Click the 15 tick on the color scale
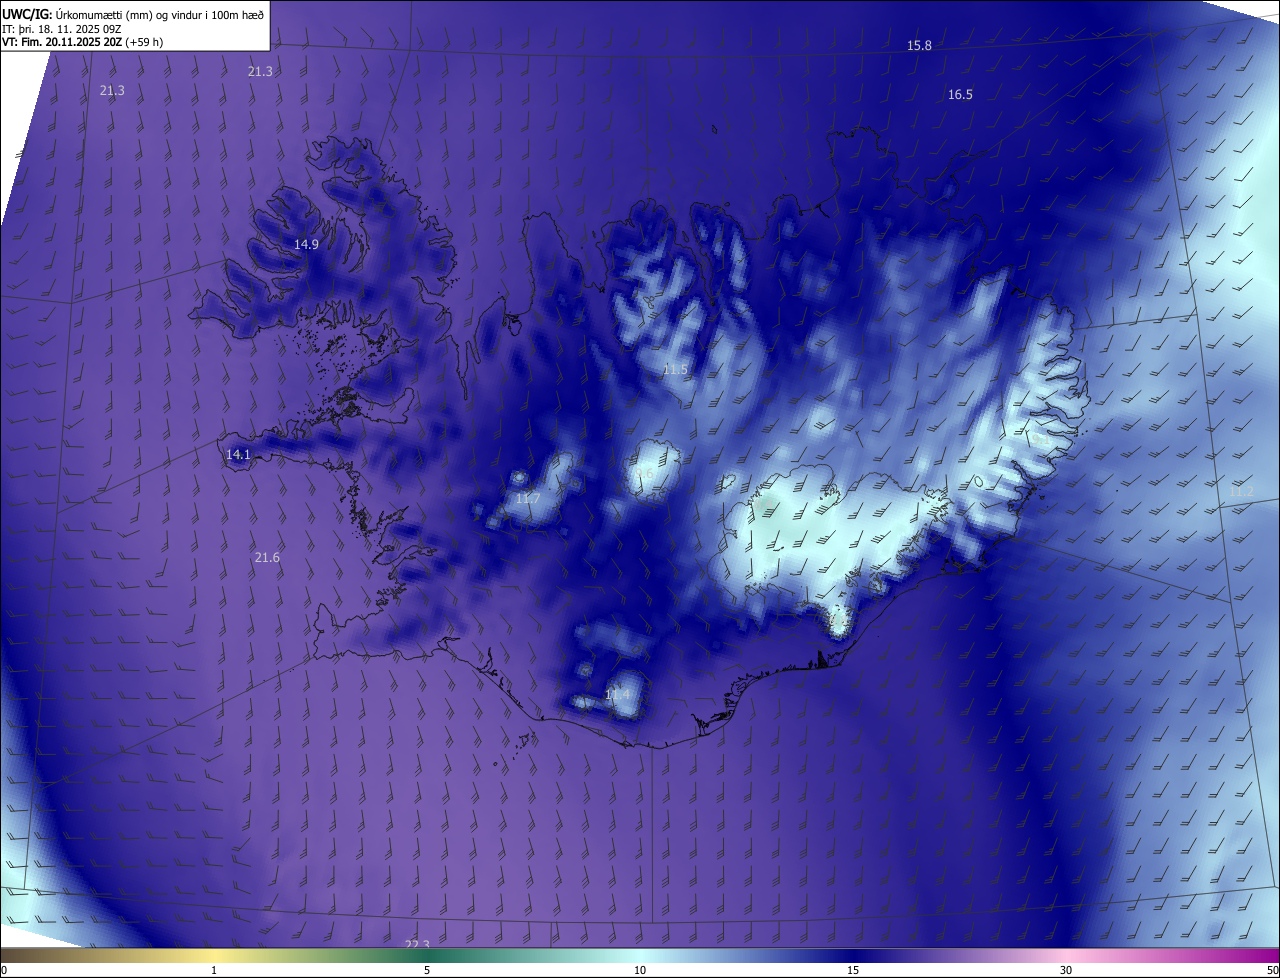Viewport: 1280px width, 978px height. [853, 970]
